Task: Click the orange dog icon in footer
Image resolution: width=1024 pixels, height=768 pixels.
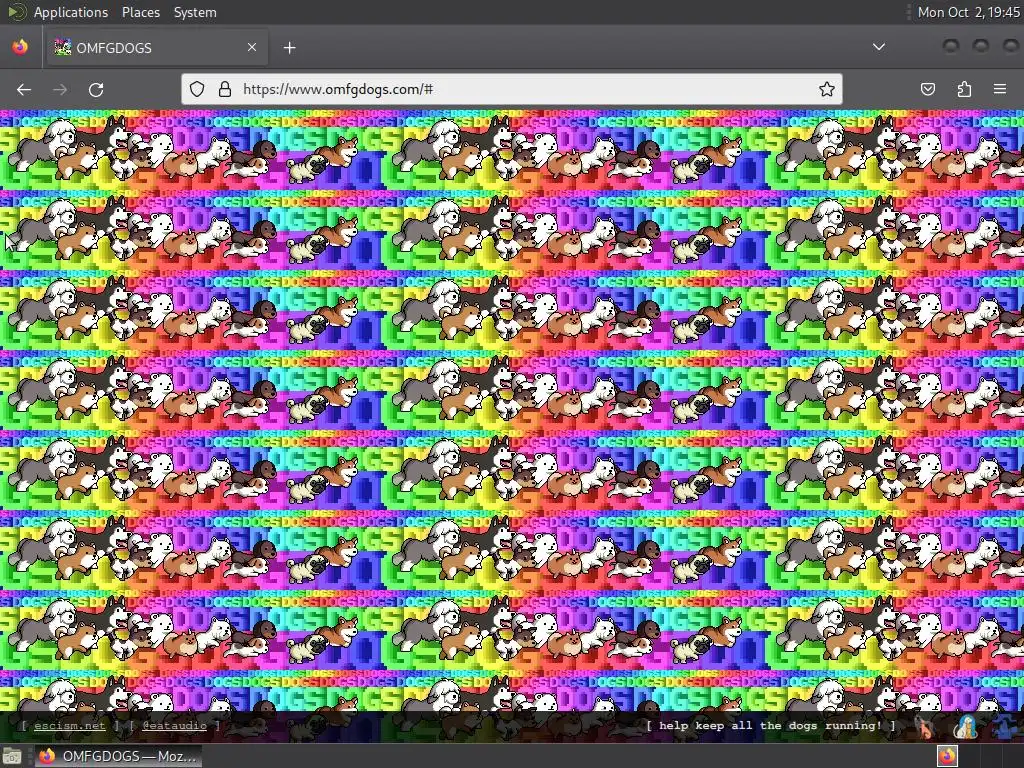Action: click(924, 726)
